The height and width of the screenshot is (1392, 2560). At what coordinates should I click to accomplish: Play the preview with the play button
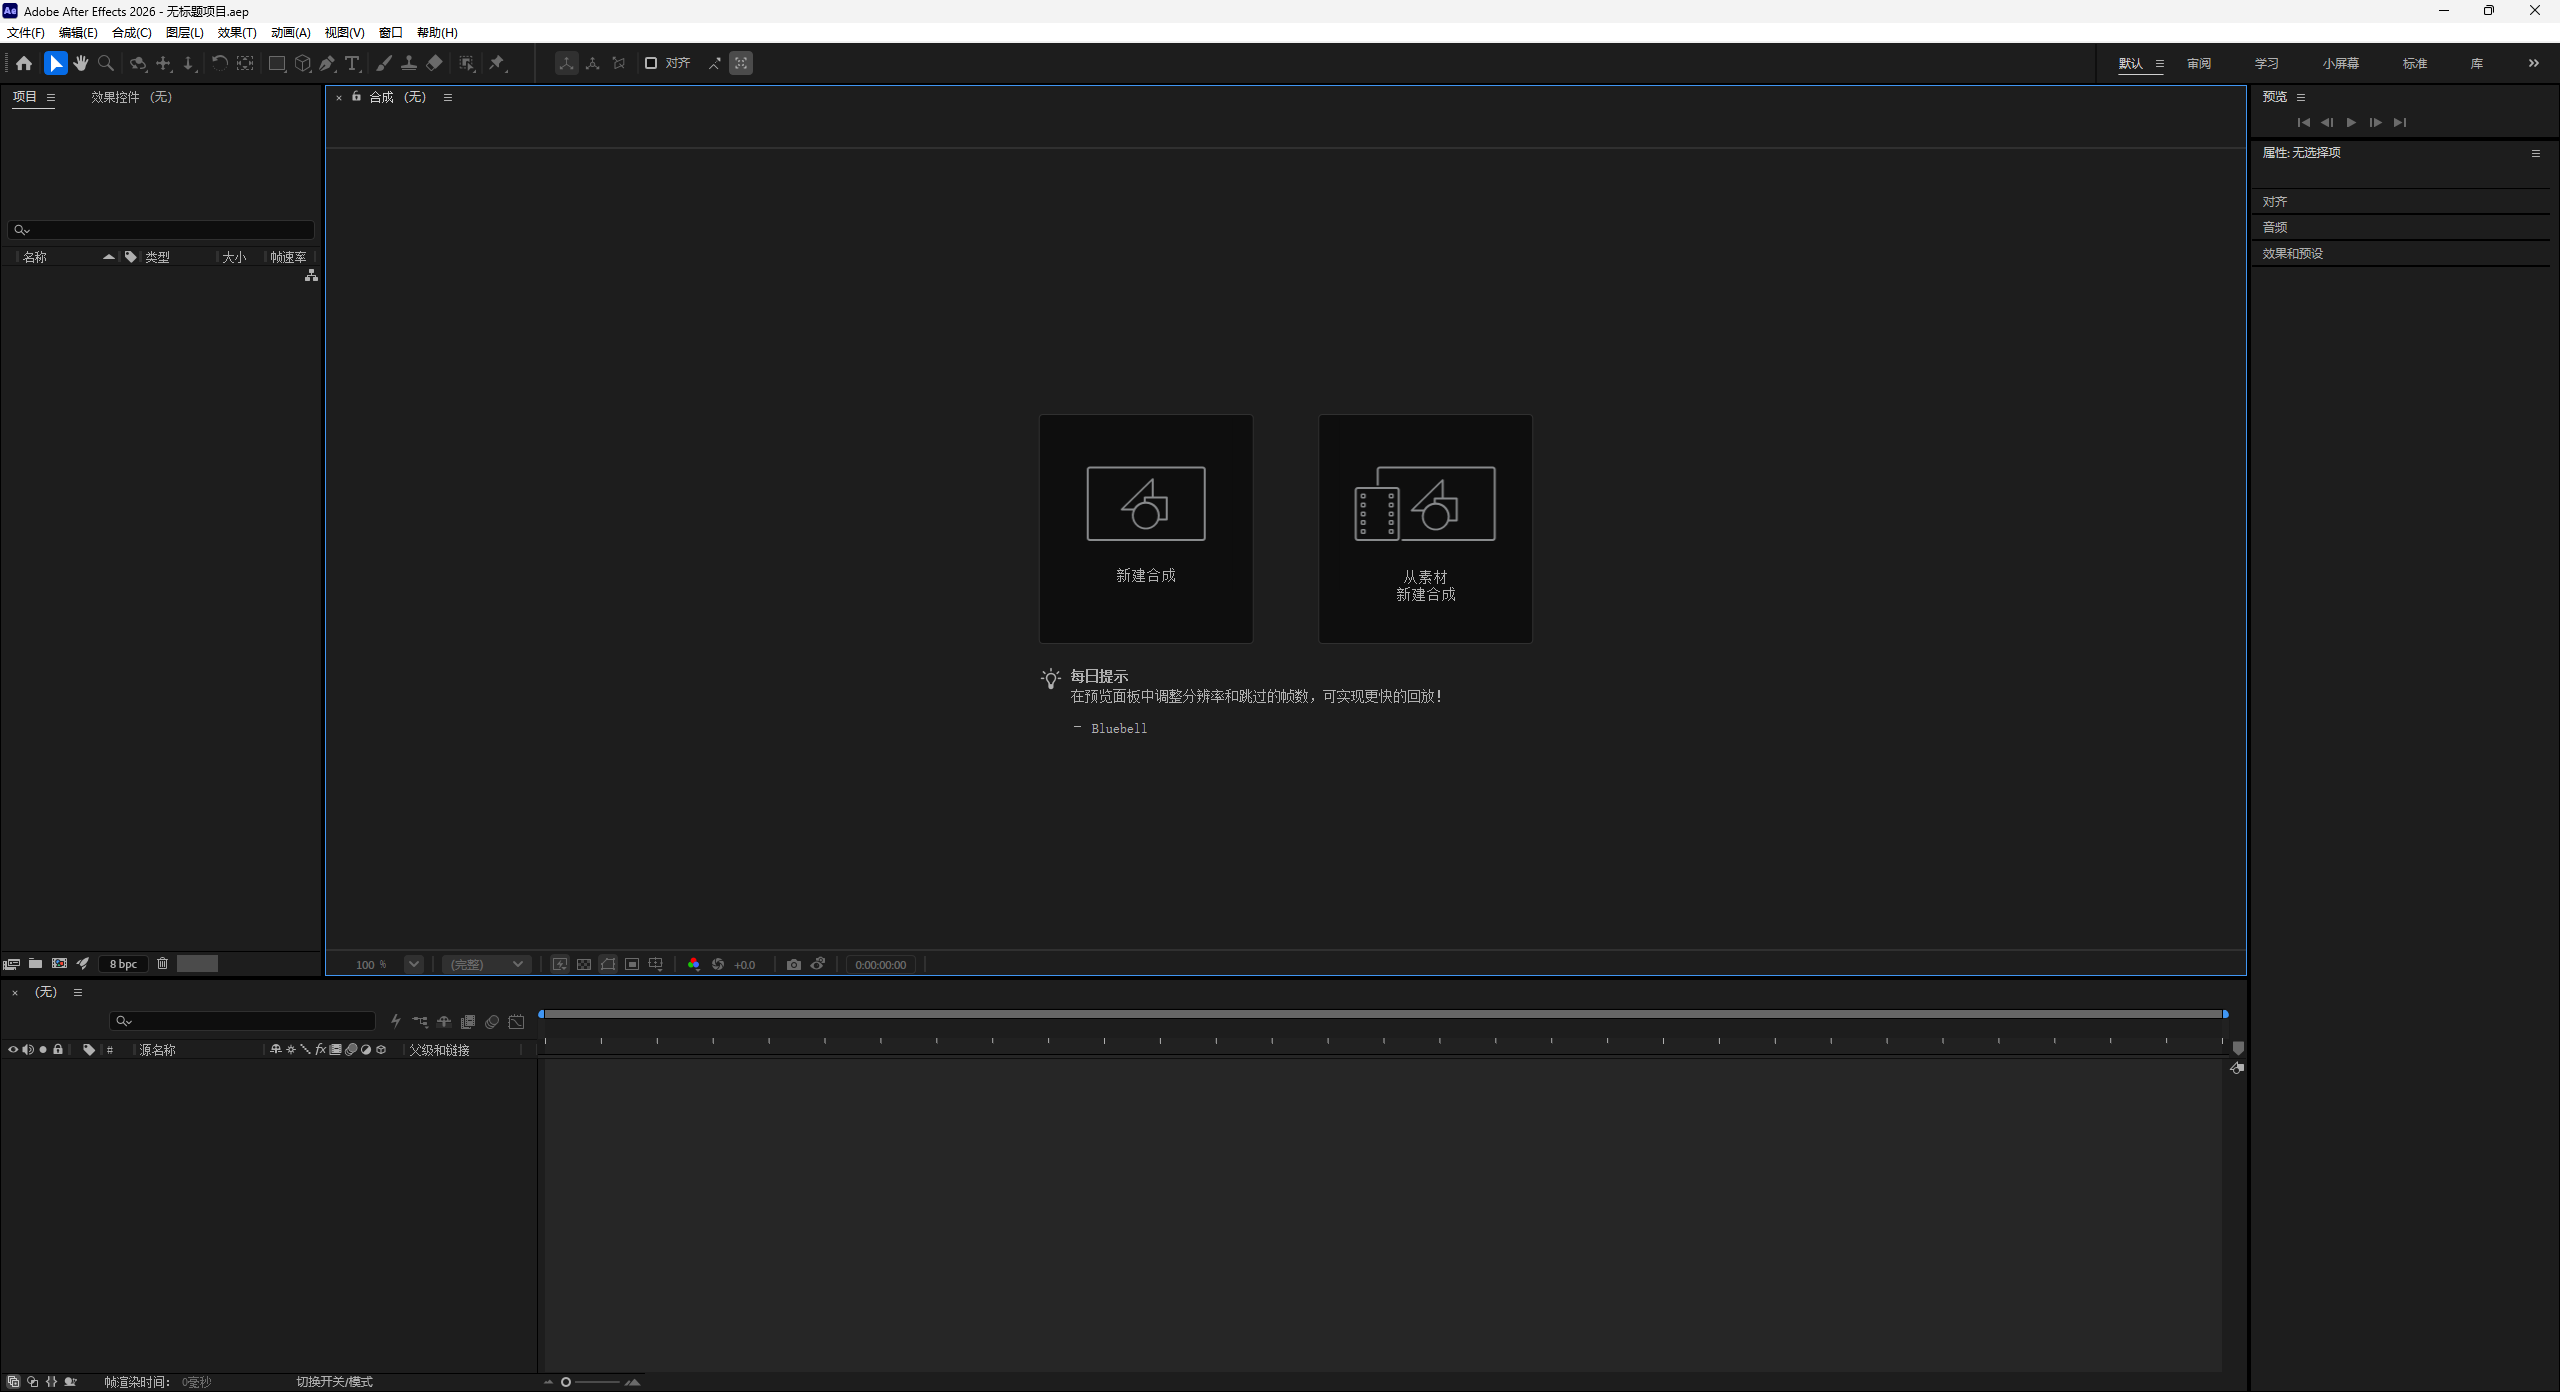click(2351, 122)
